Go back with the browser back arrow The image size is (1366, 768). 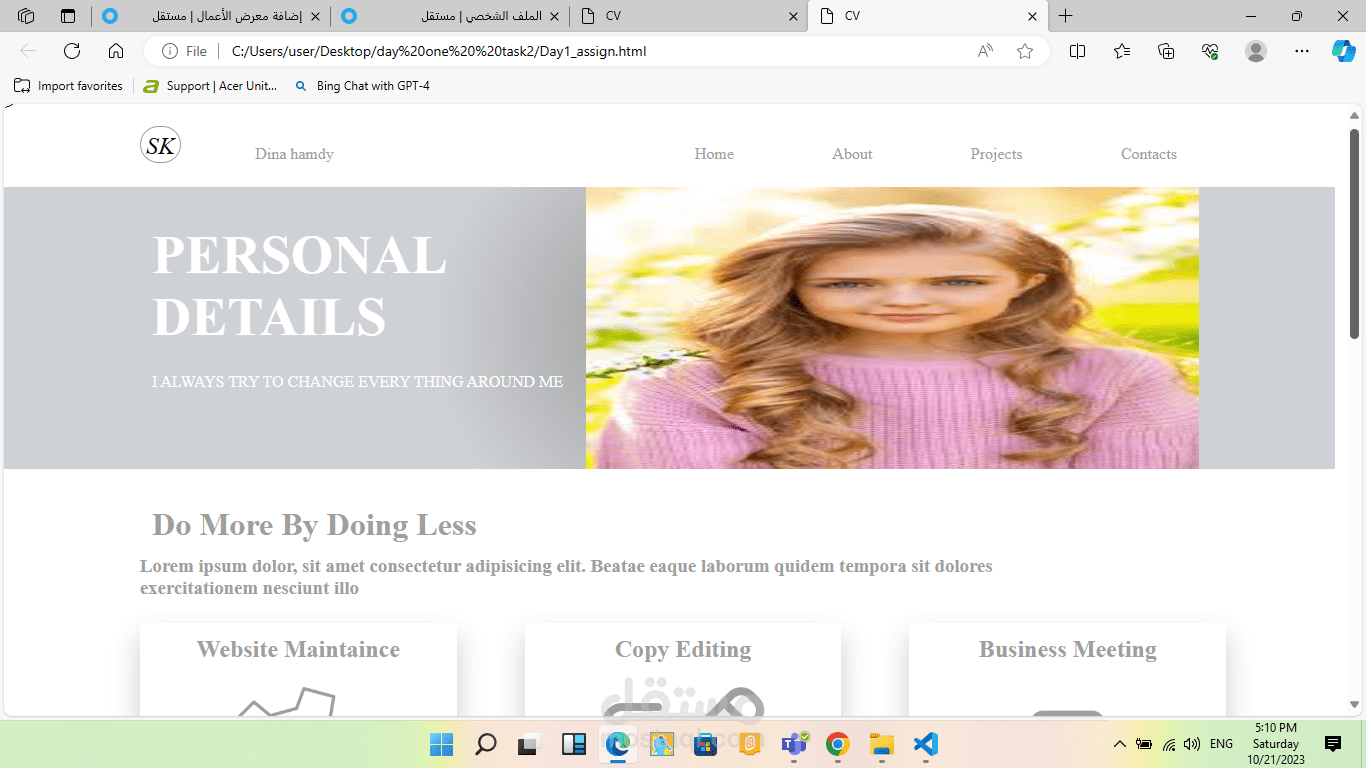pyautogui.click(x=28, y=51)
